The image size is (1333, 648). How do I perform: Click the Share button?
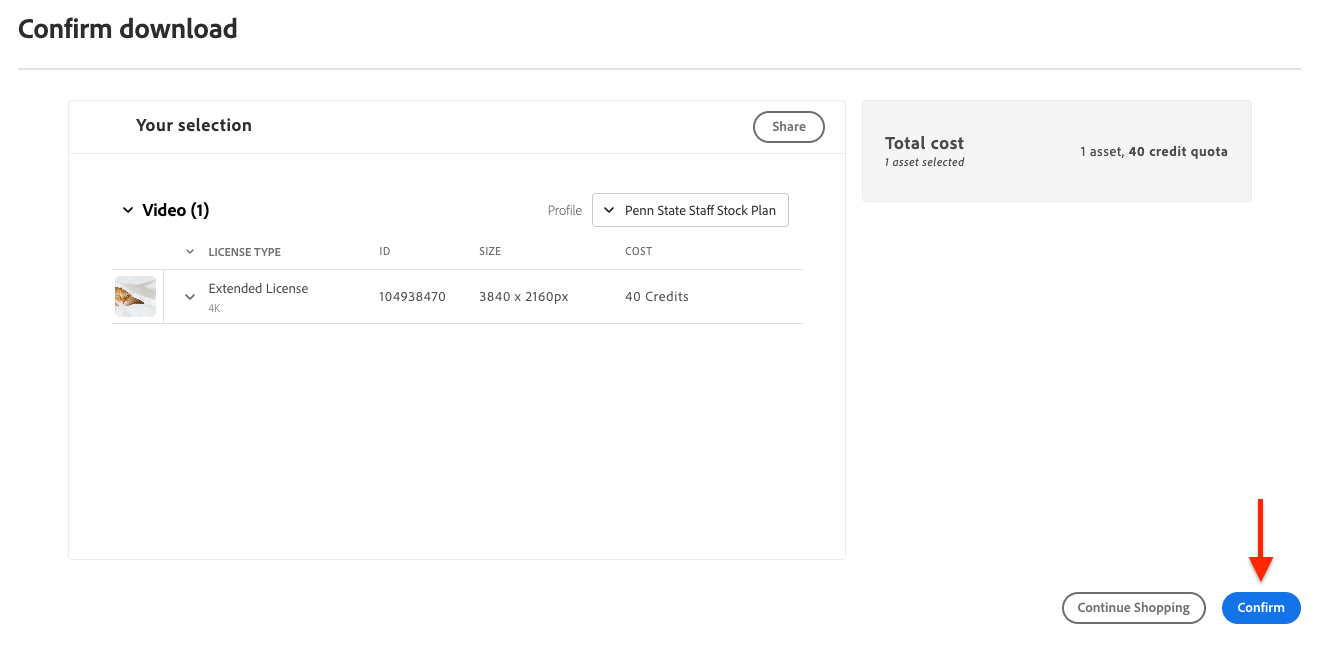(x=788, y=127)
